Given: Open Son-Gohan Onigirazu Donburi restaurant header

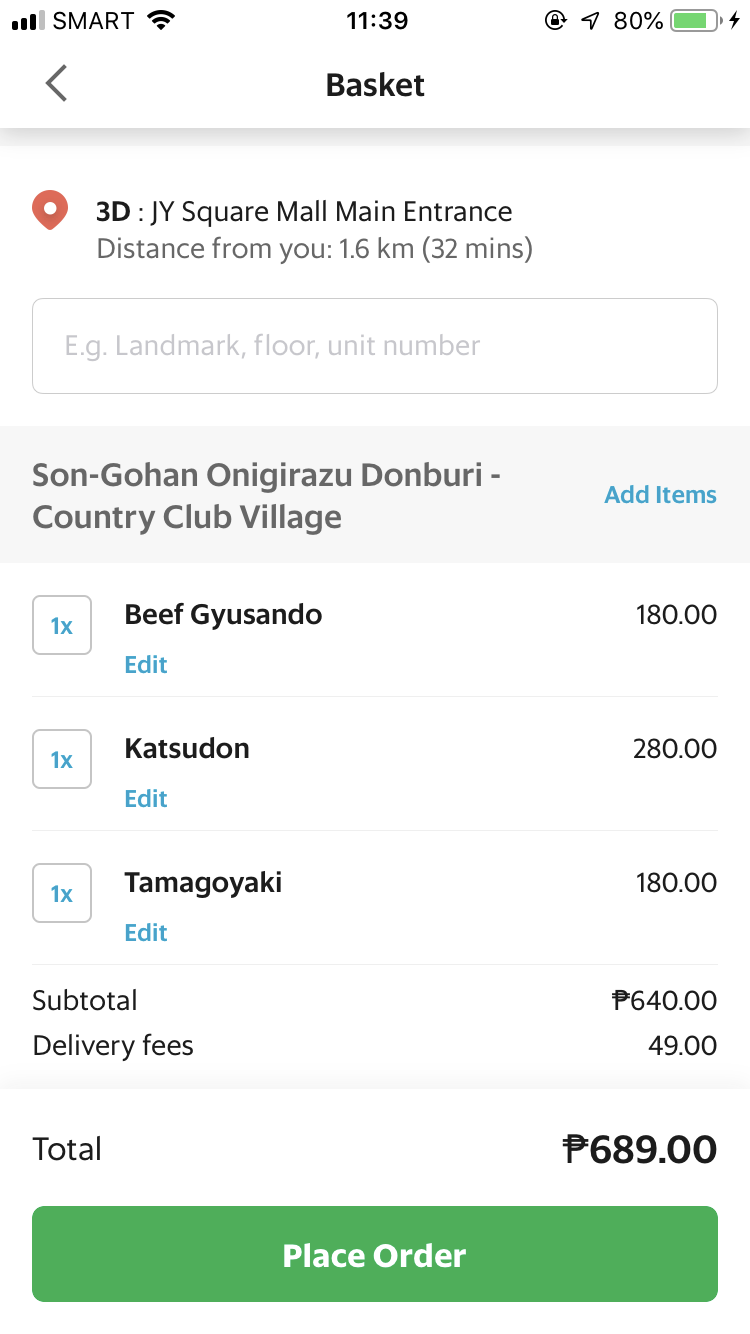Looking at the screenshot, I should click(266, 495).
